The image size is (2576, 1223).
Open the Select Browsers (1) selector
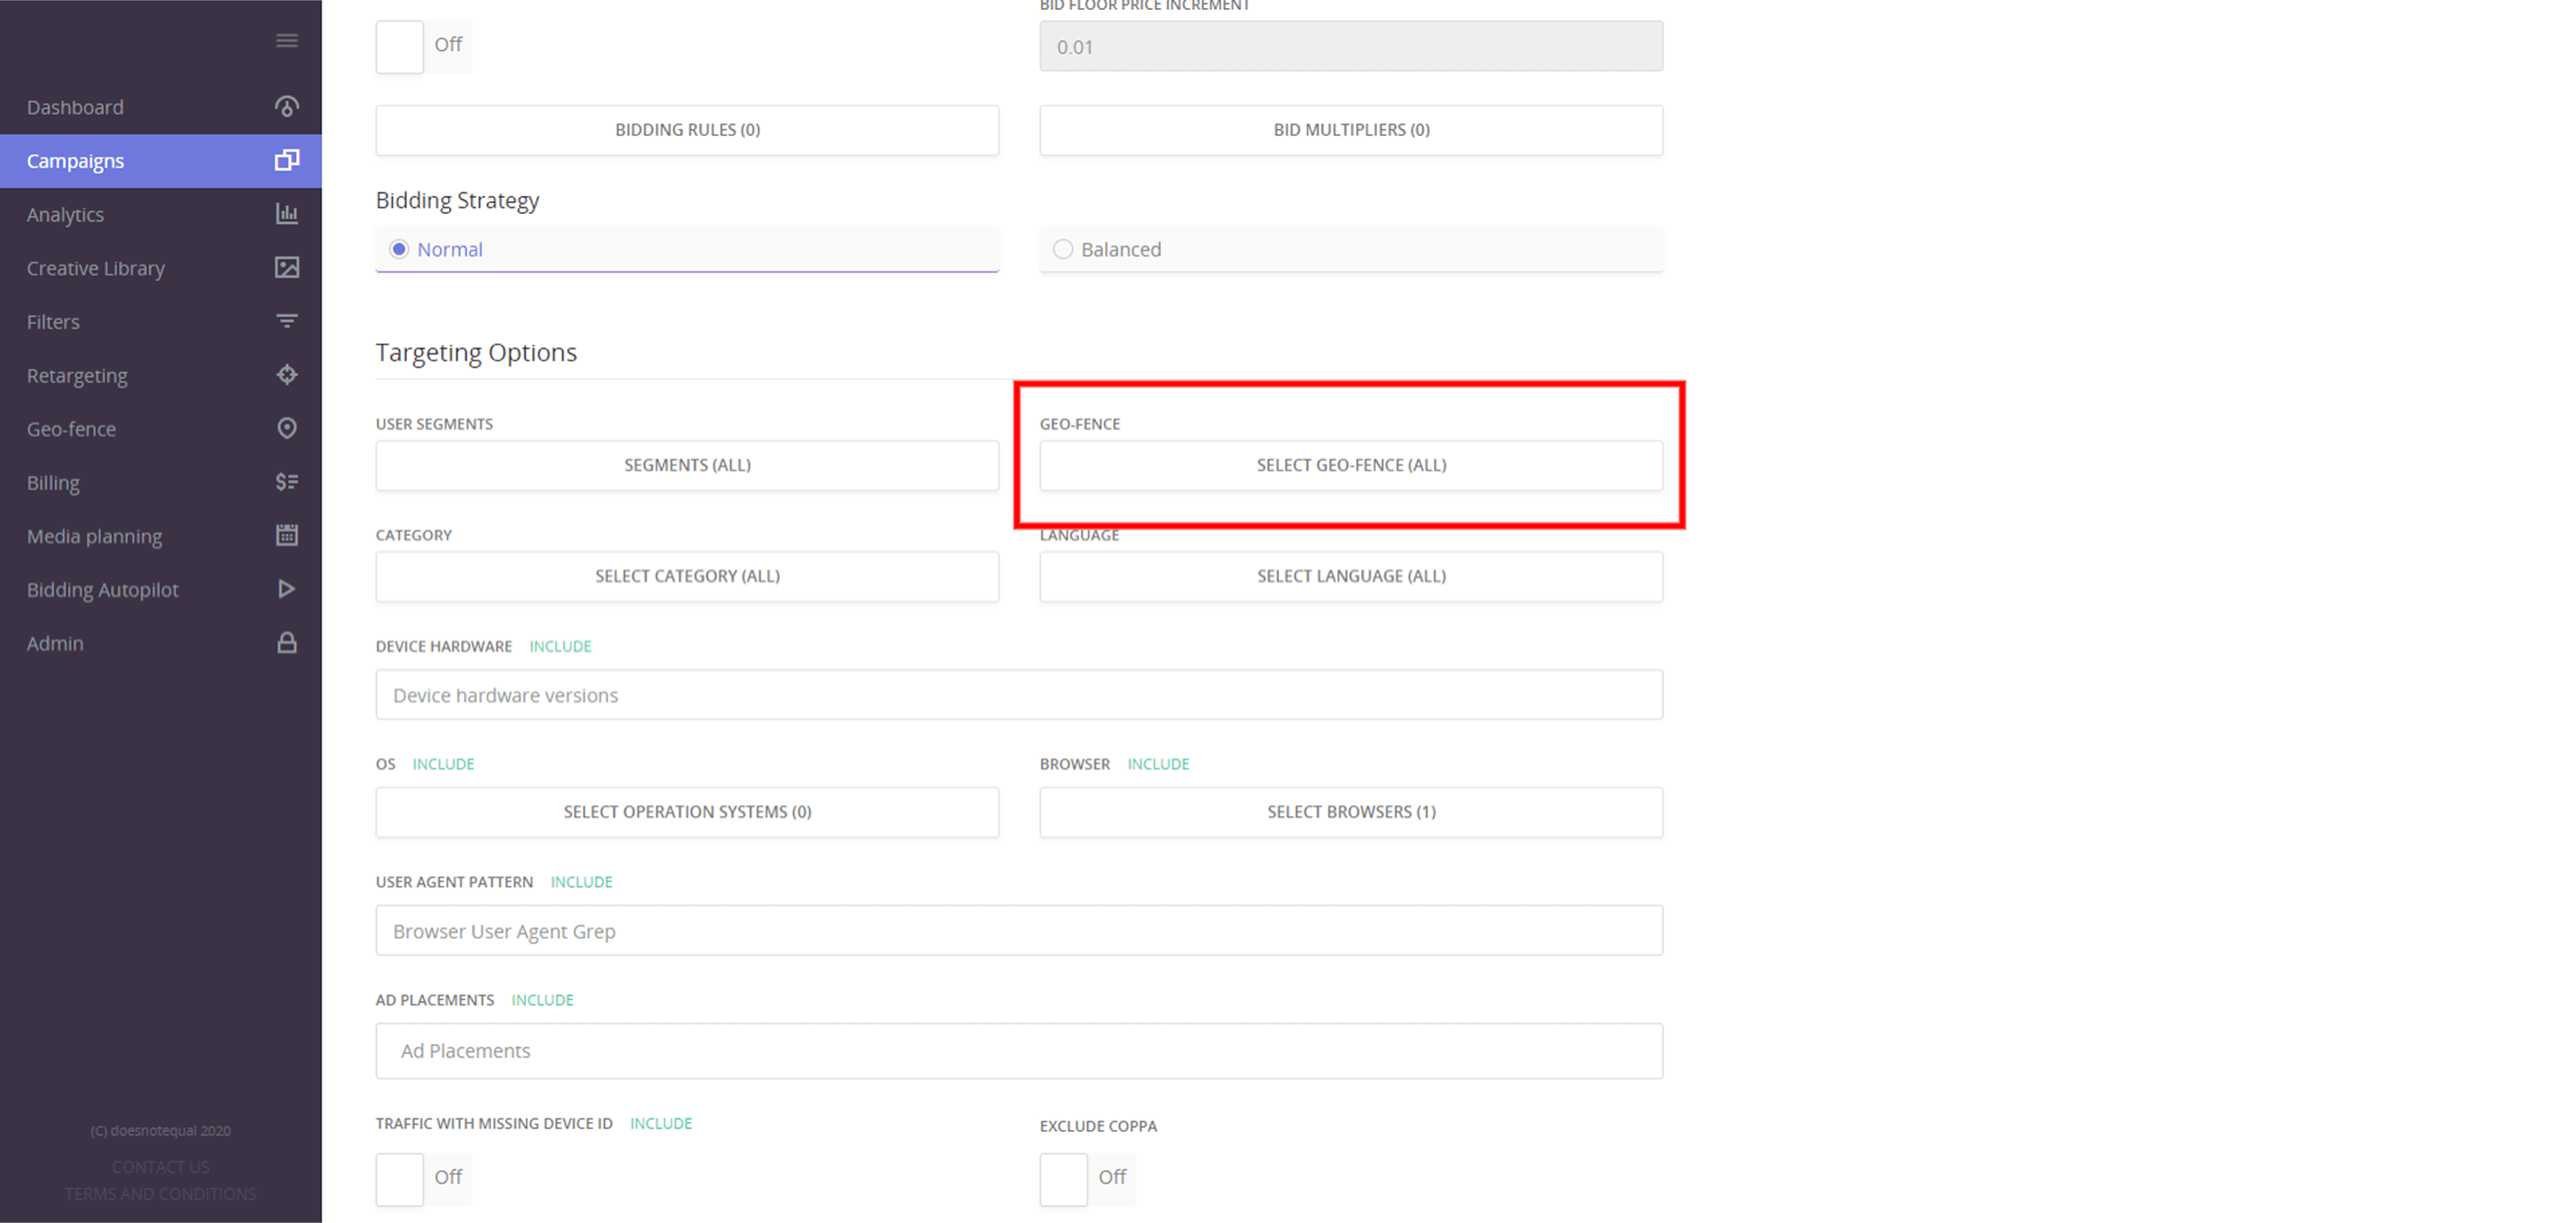[x=1351, y=812]
